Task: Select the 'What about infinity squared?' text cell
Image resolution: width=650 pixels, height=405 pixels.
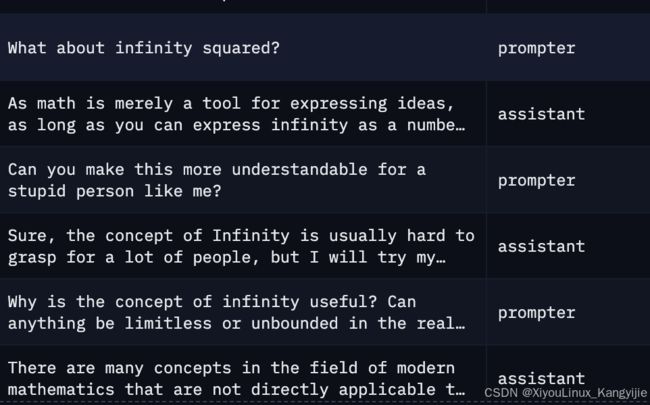Action: 243,47
